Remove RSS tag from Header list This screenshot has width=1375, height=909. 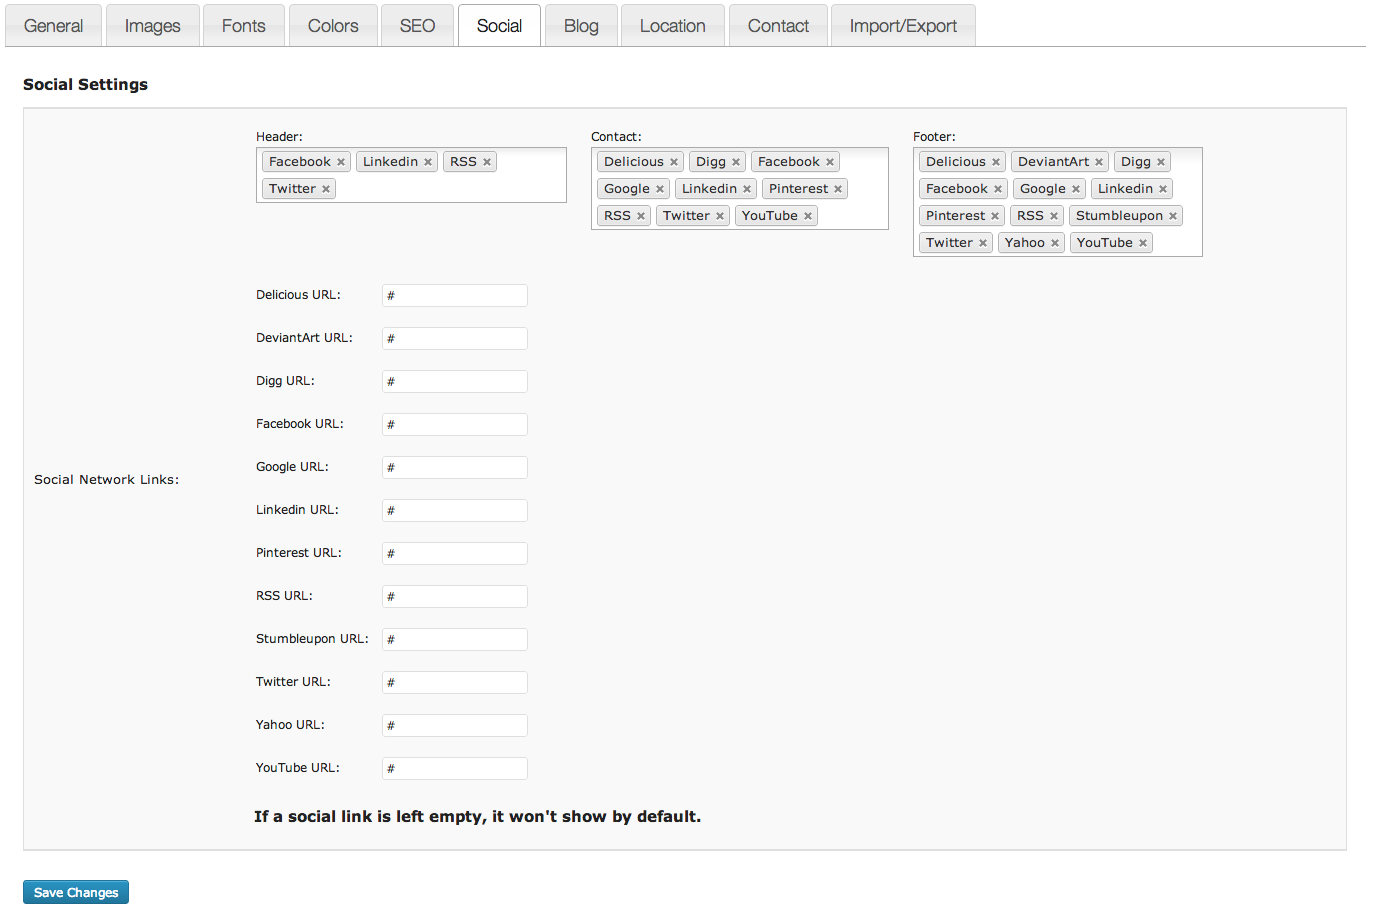[487, 162]
